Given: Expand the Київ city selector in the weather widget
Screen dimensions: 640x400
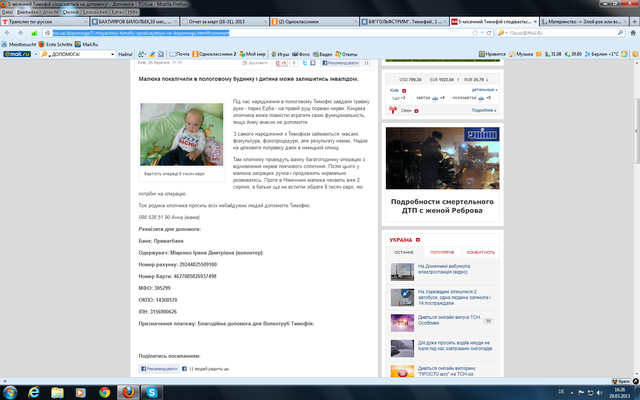Looking at the screenshot, I should click(395, 89).
